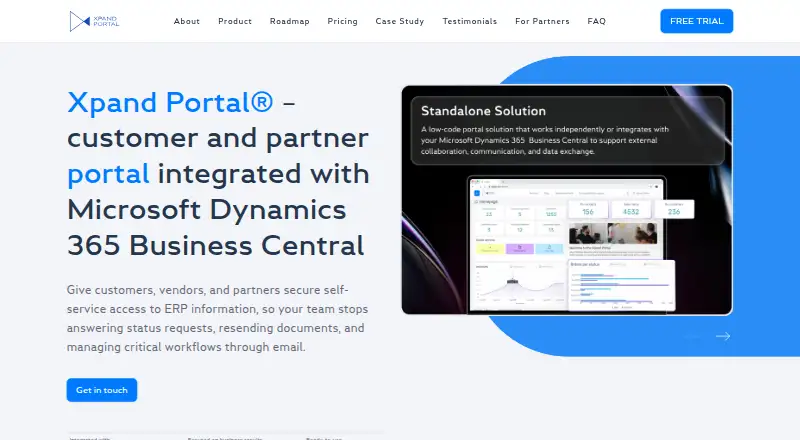The height and width of the screenshot is (440, 800).
Task: Start the FREE TRIAL
Action: (x=696, y=21)
